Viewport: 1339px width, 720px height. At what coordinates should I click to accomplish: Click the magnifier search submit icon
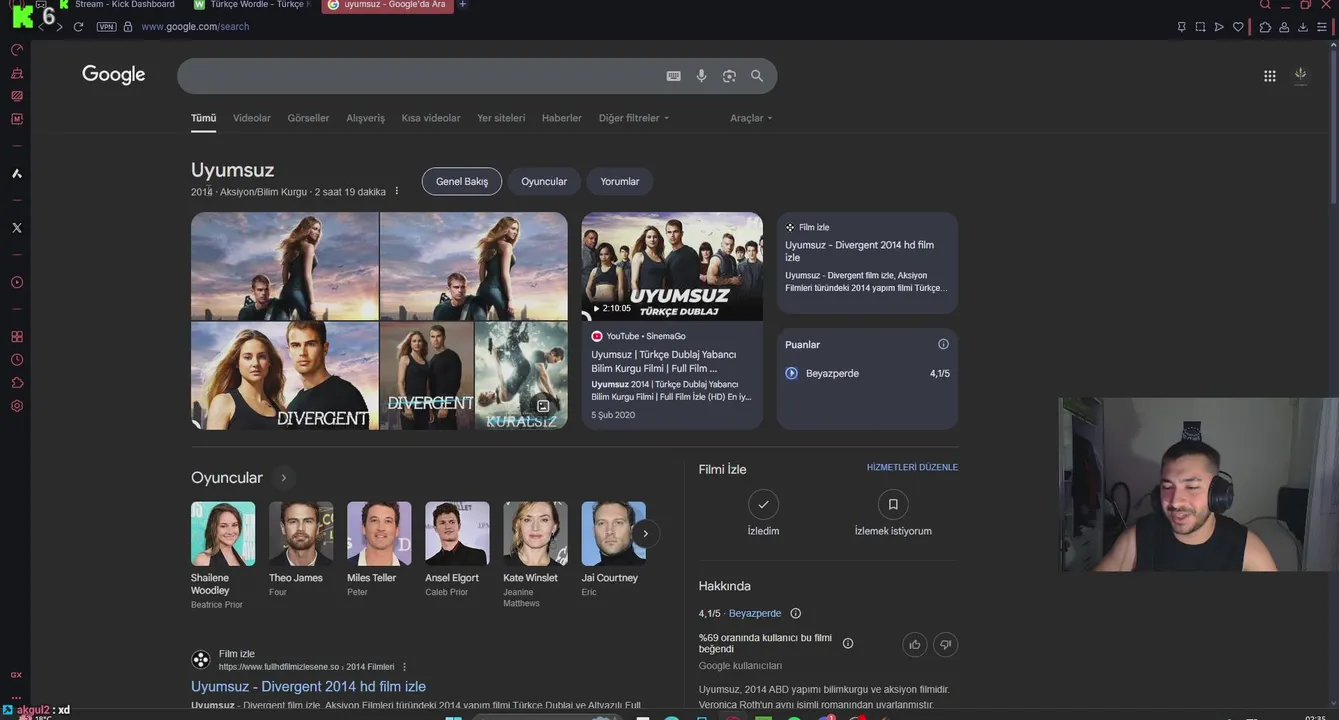pyautogui.click(x=757, y=76)
